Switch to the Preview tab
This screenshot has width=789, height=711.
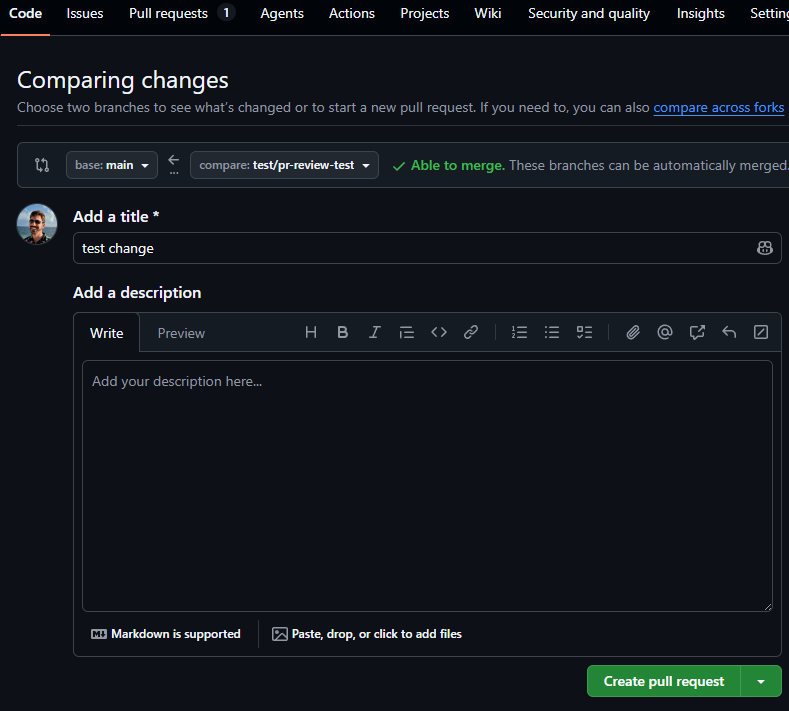181,333
